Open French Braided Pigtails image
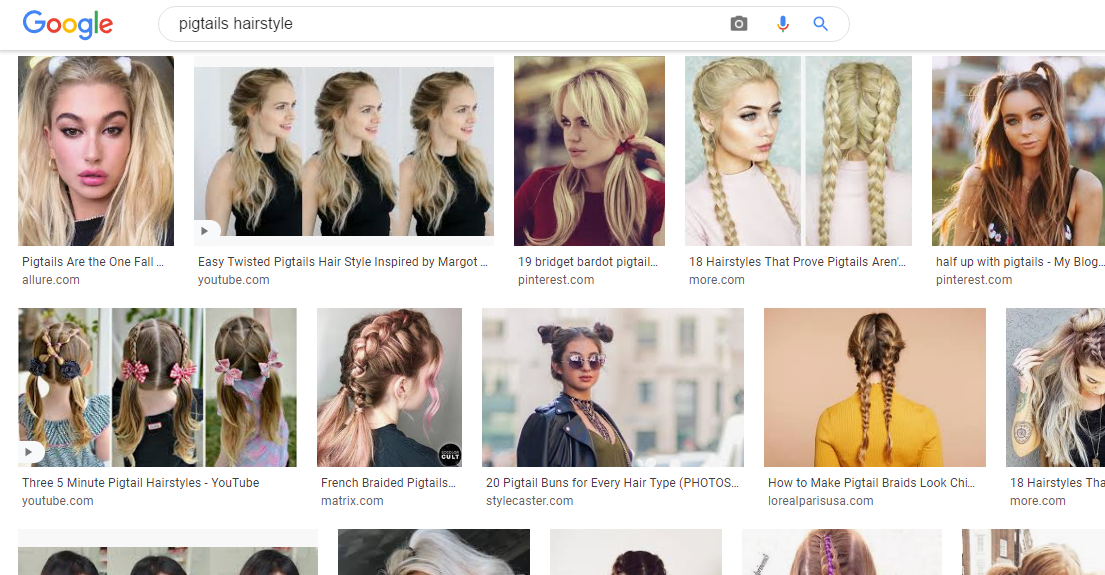Image resolution: width=1105 pixels, height=575 pixels. point(390,388)
